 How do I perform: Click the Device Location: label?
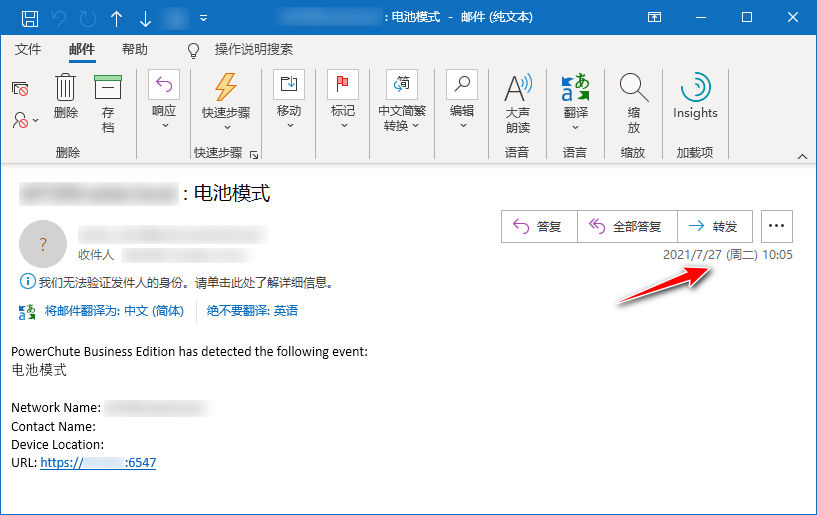tap(57, 445)
